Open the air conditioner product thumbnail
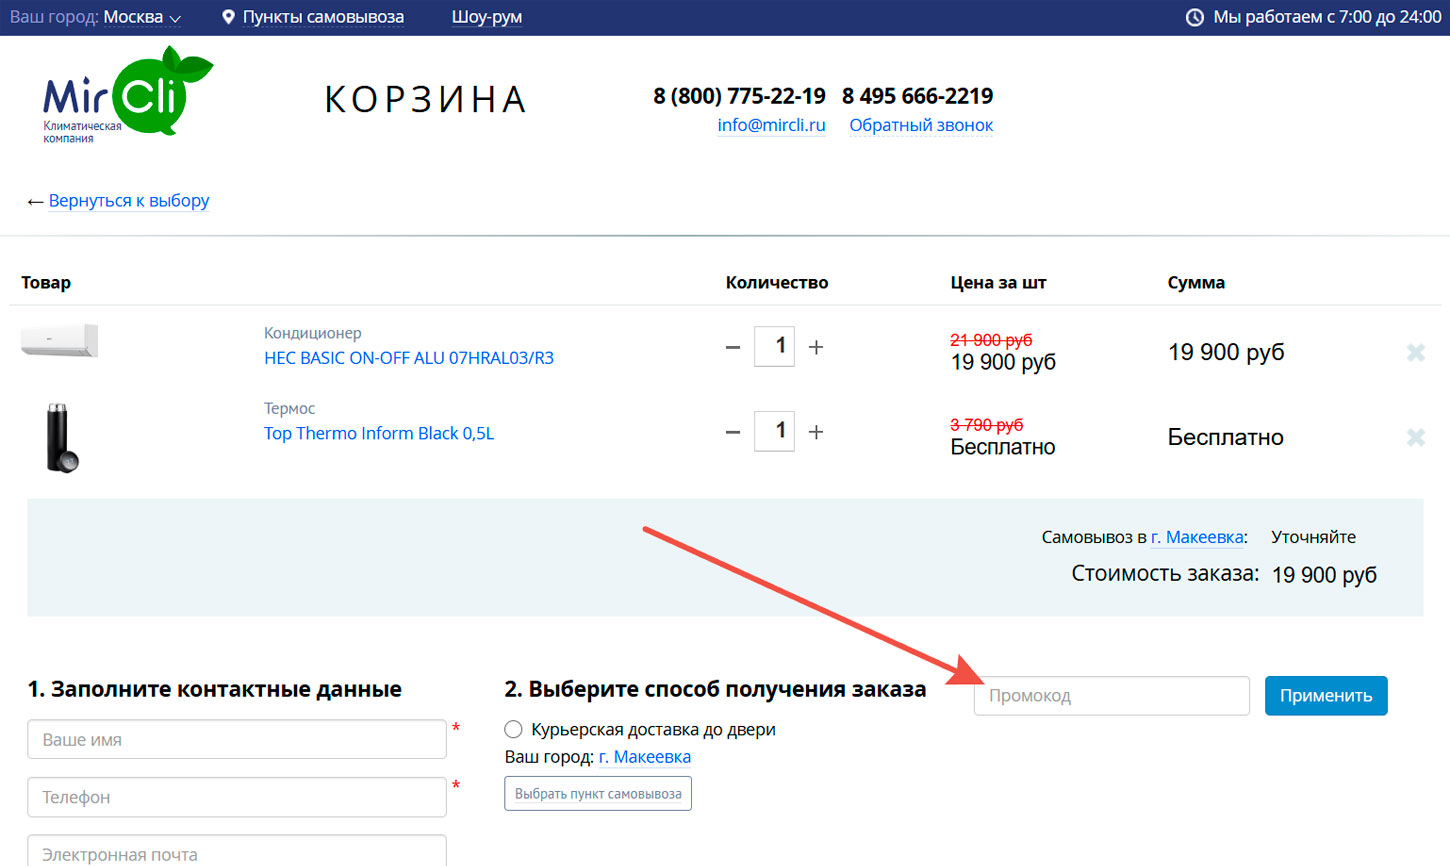Viewport: 1450px width, 866px height. 60,340
